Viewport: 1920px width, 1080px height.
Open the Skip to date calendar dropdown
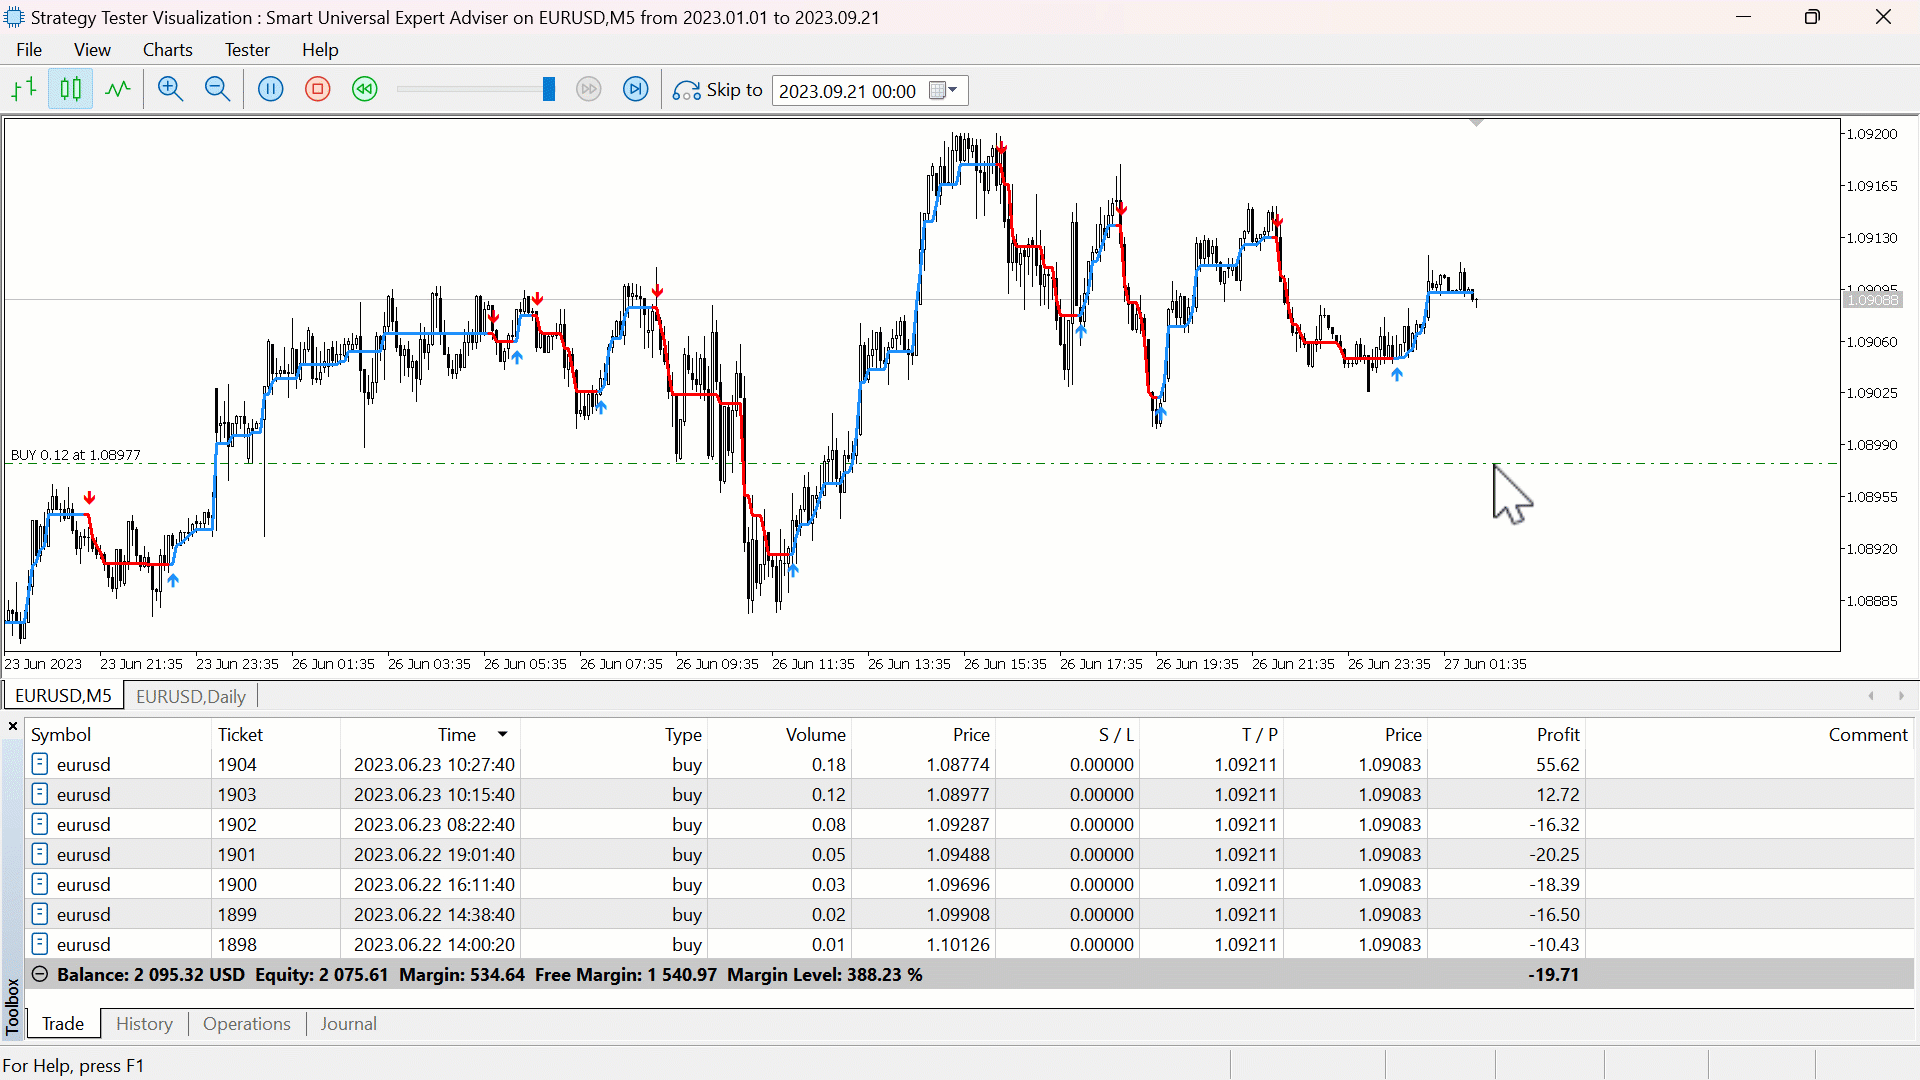coord(944,91)
